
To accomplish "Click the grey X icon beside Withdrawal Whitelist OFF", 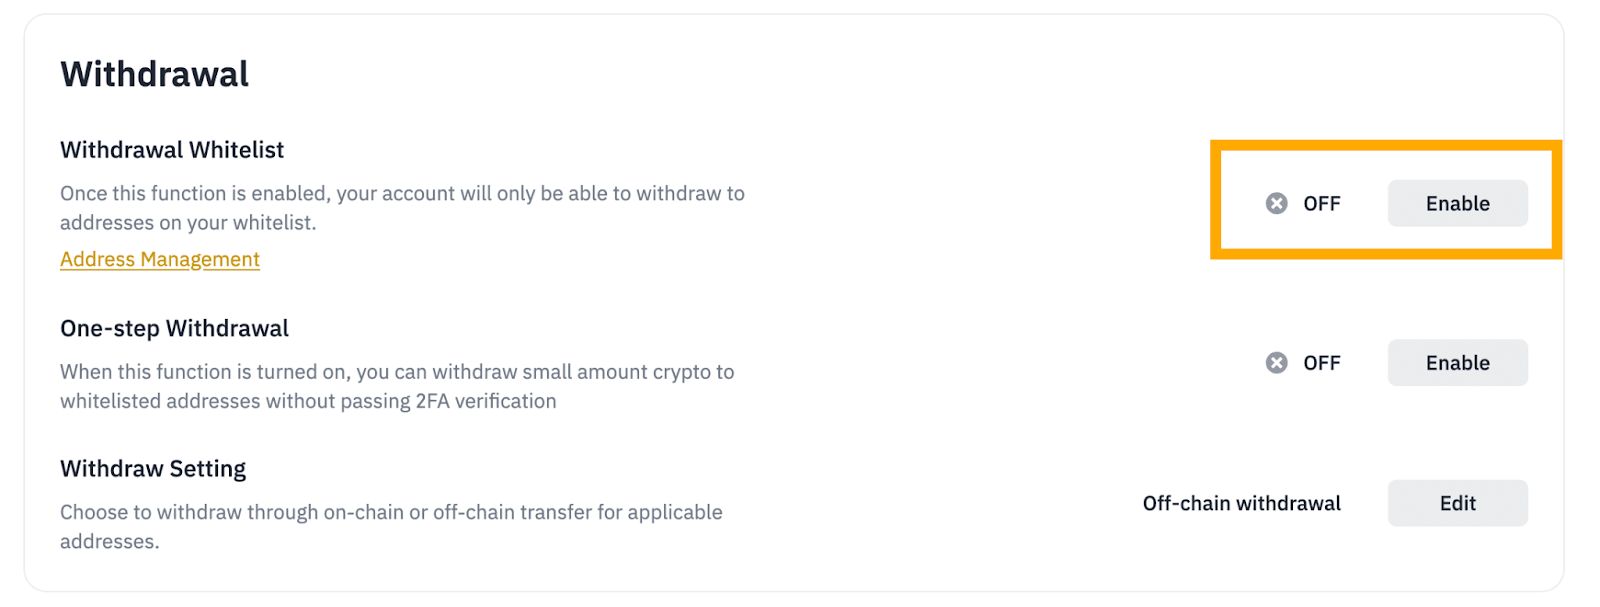I will coord(1276,204).
